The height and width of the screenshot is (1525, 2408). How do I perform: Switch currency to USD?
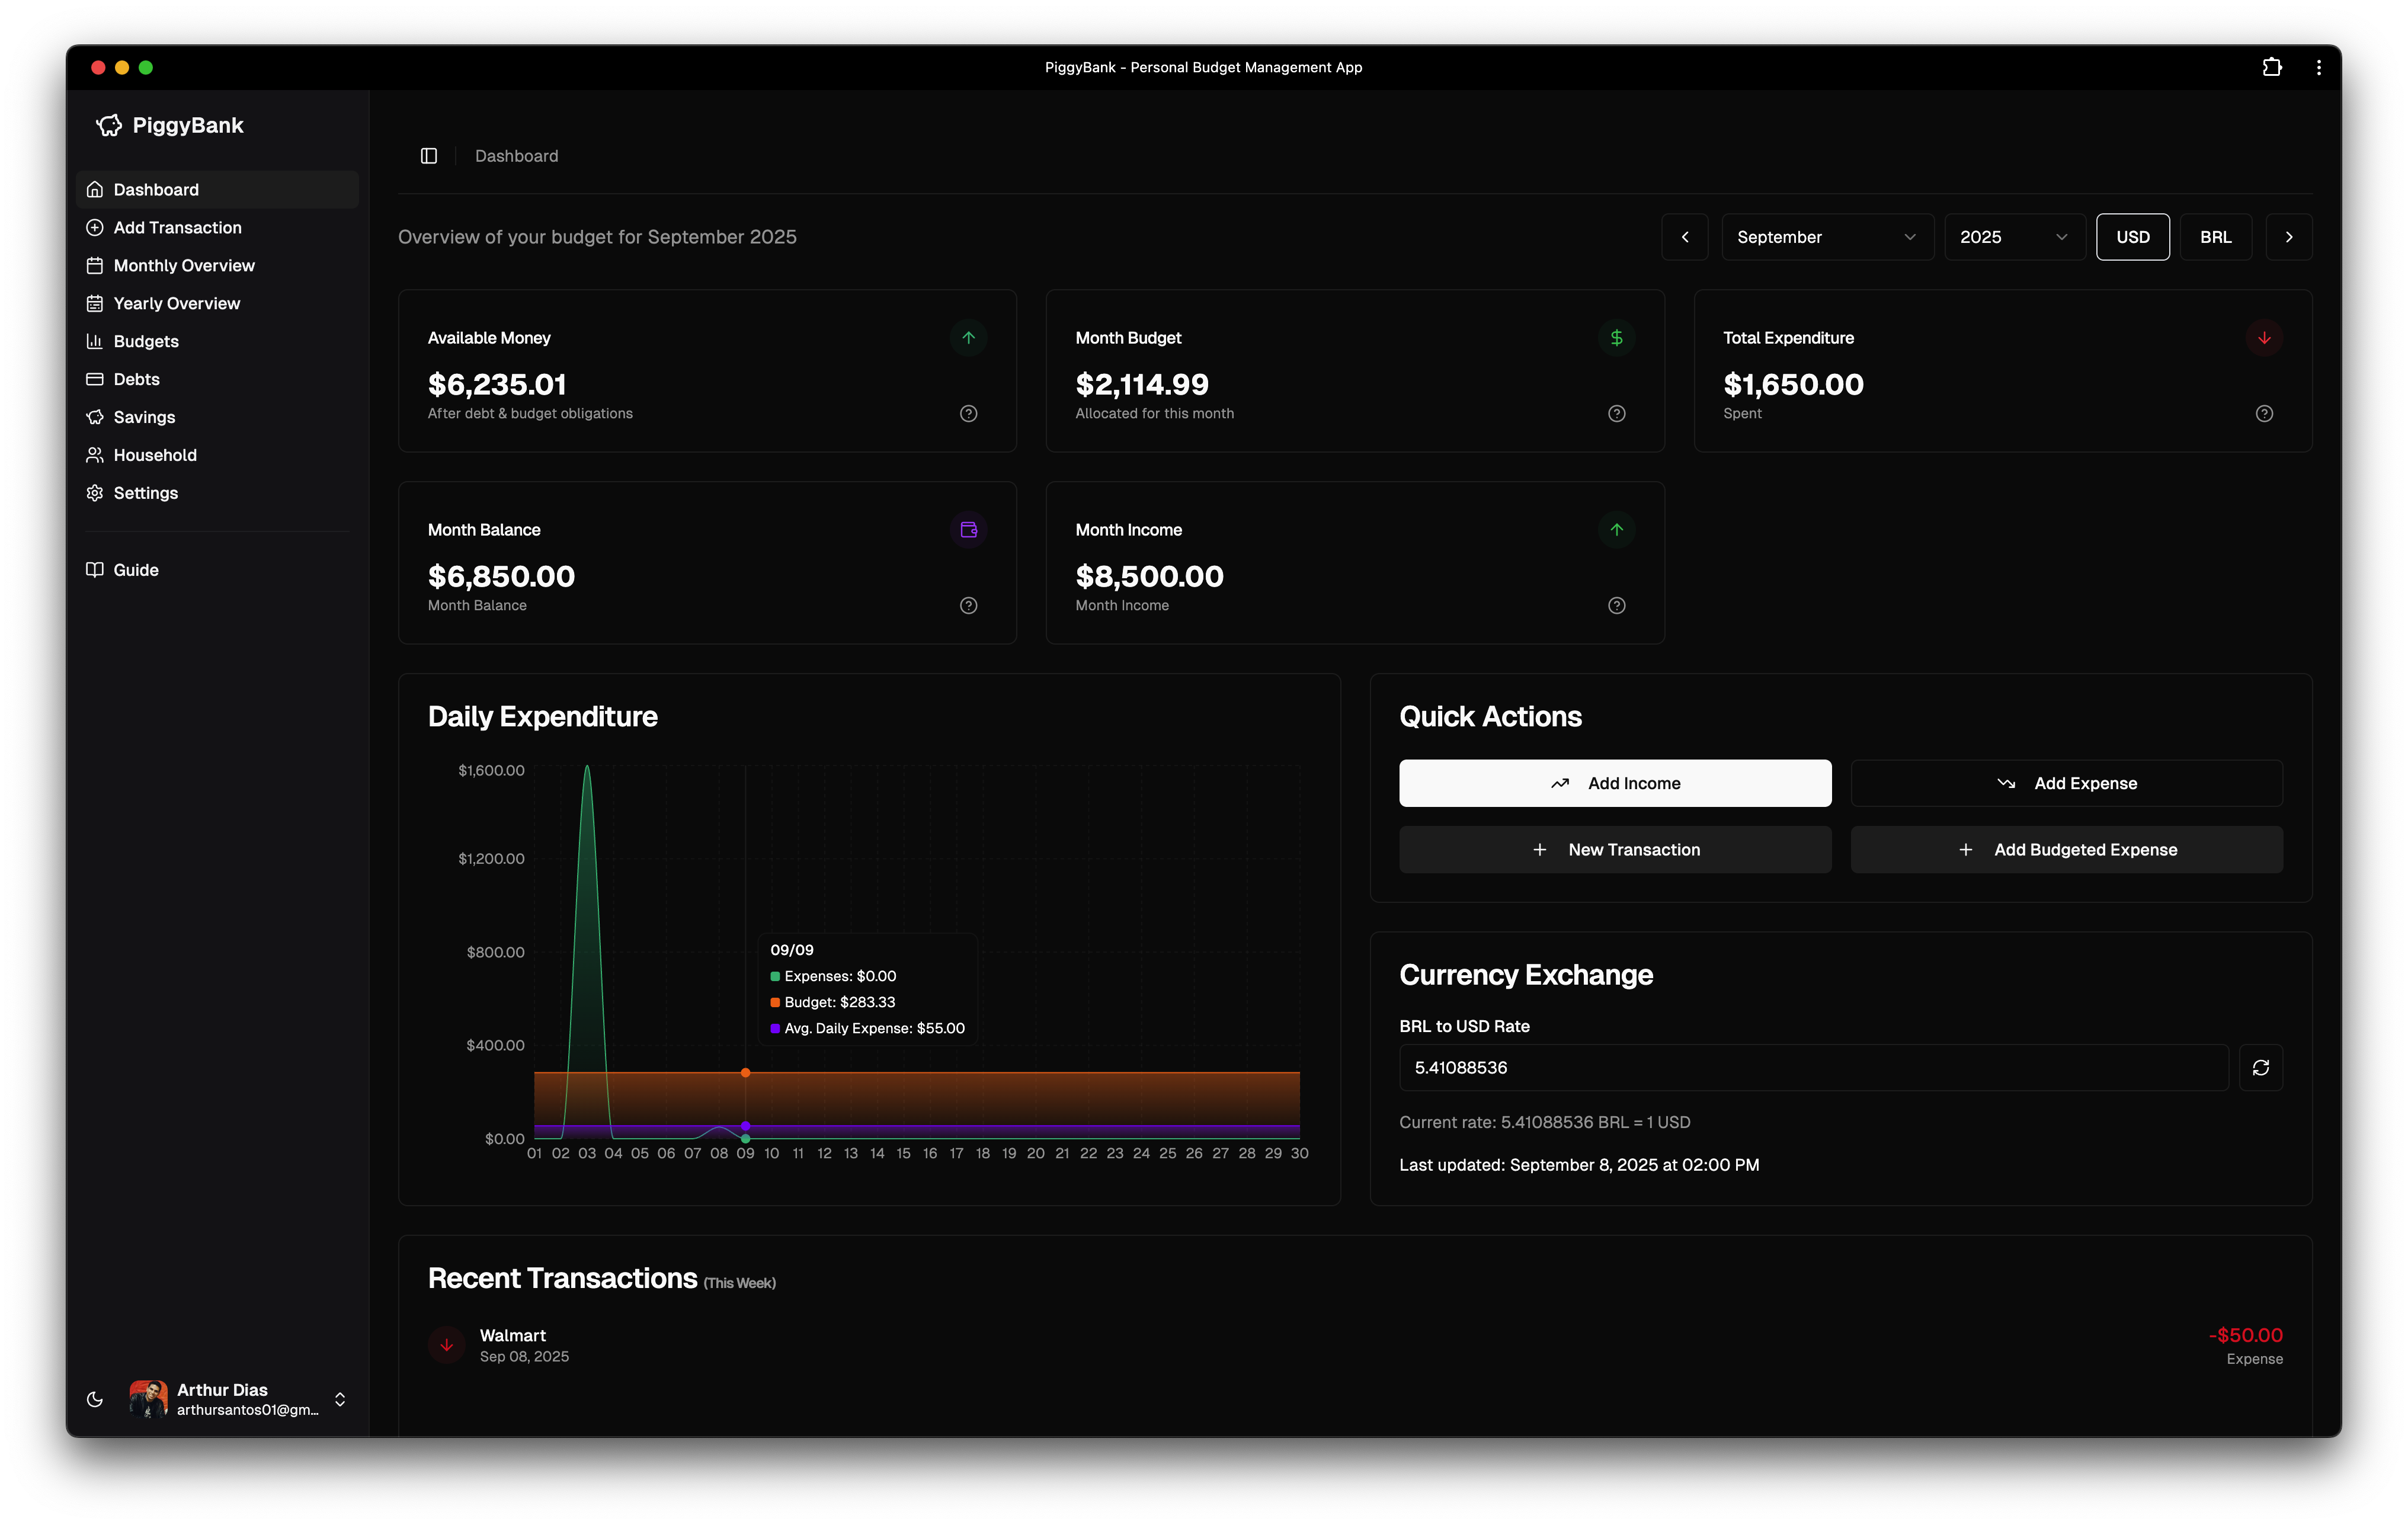coord(2132,237)
